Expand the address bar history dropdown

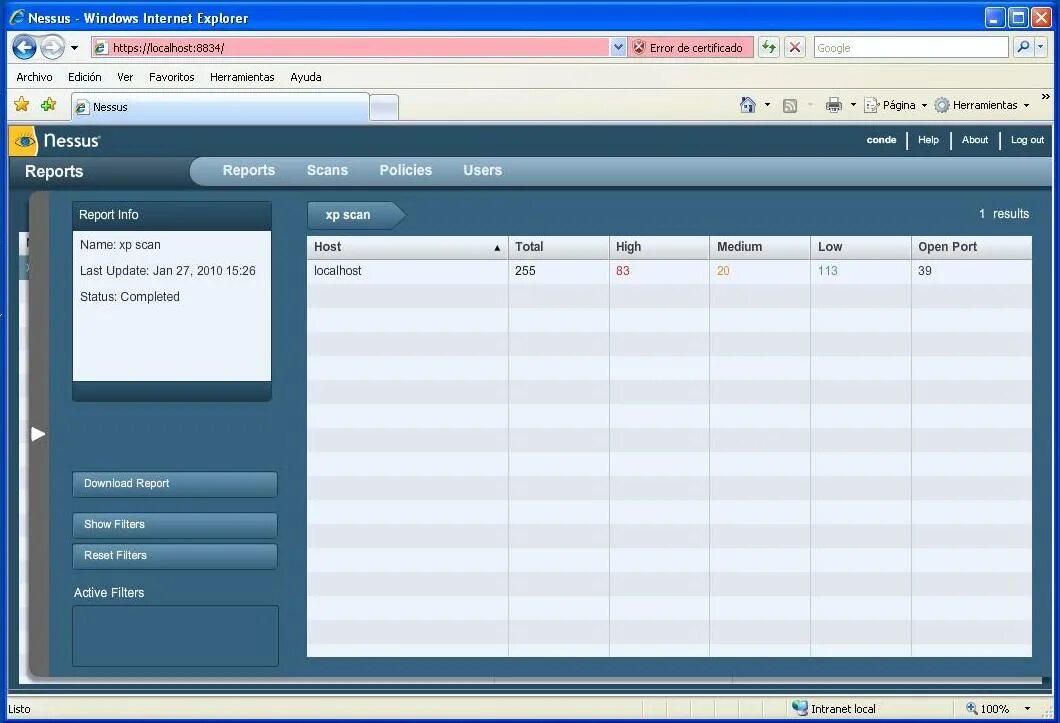coord(618,47)
